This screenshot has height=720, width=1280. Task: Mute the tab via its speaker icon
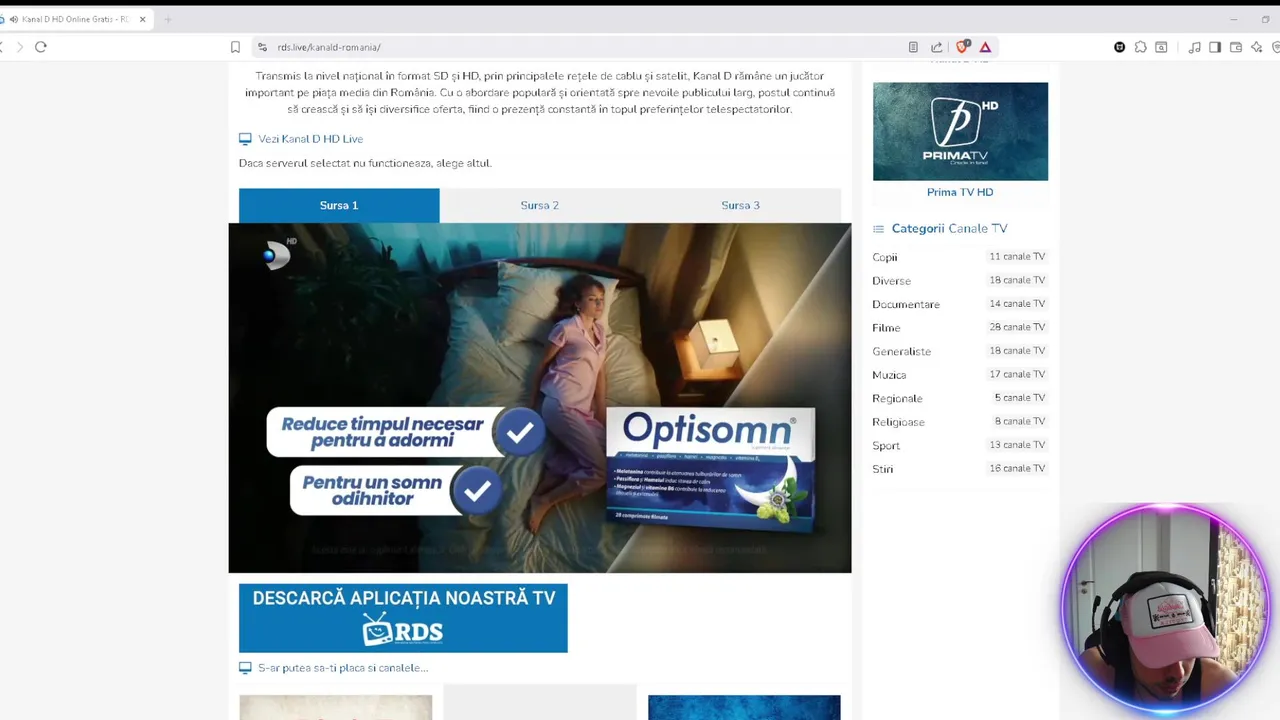(12, 19)
